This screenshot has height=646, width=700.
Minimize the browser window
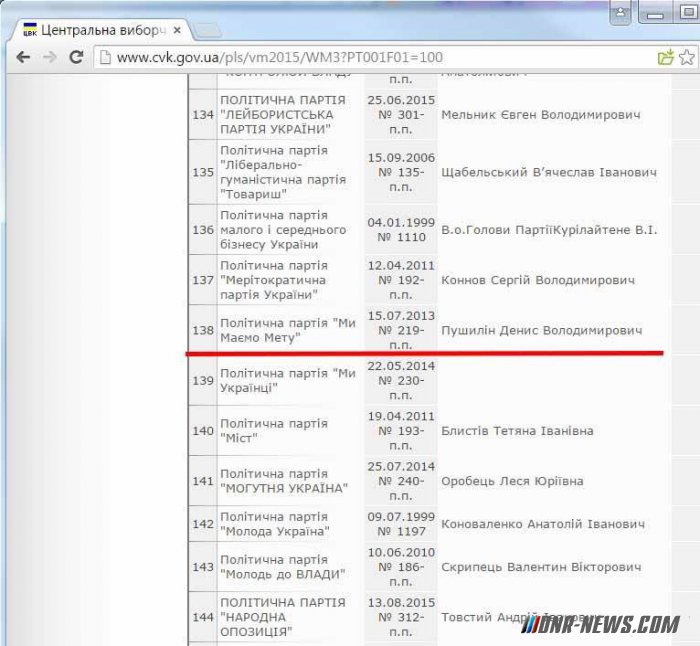655,13
